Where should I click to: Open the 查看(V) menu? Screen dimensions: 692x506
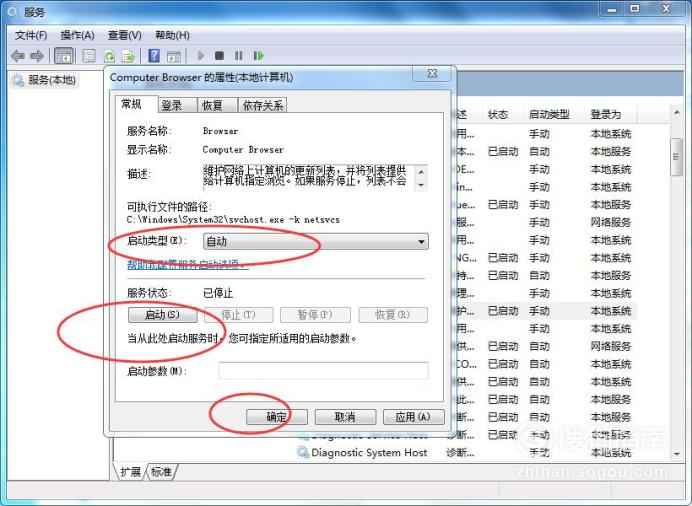tap(125, 35)
